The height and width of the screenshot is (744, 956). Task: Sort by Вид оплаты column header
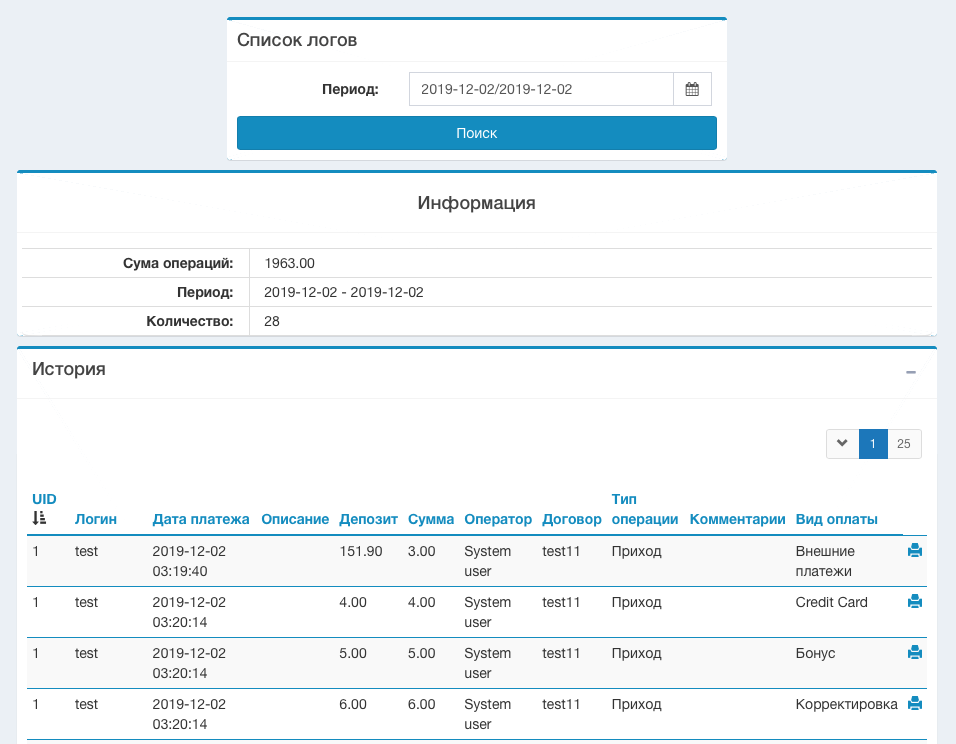point(837,519)
